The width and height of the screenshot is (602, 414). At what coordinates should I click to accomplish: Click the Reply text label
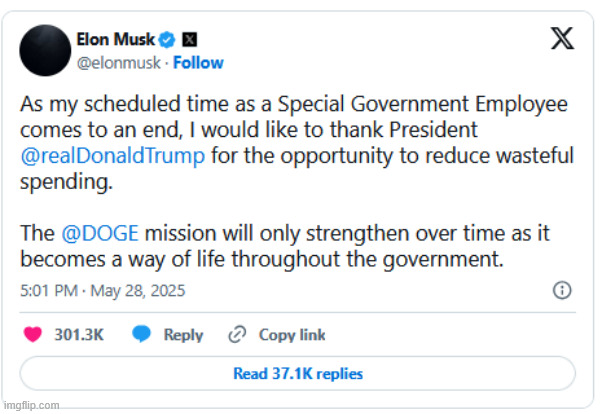click(184, 335)
